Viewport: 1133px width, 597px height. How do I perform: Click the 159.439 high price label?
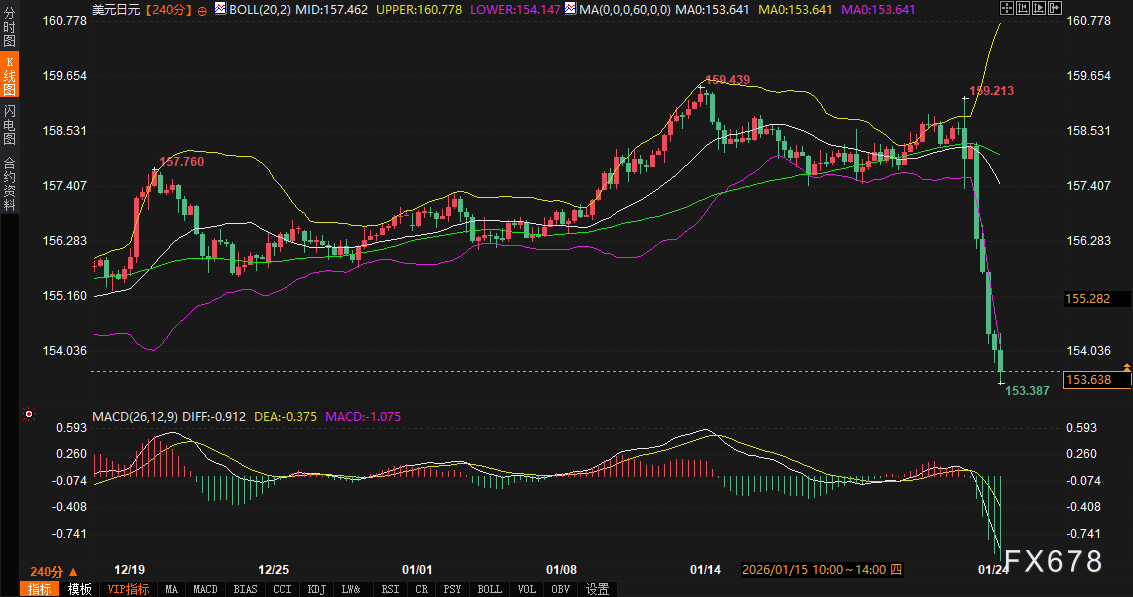click(x=727, y=79)
